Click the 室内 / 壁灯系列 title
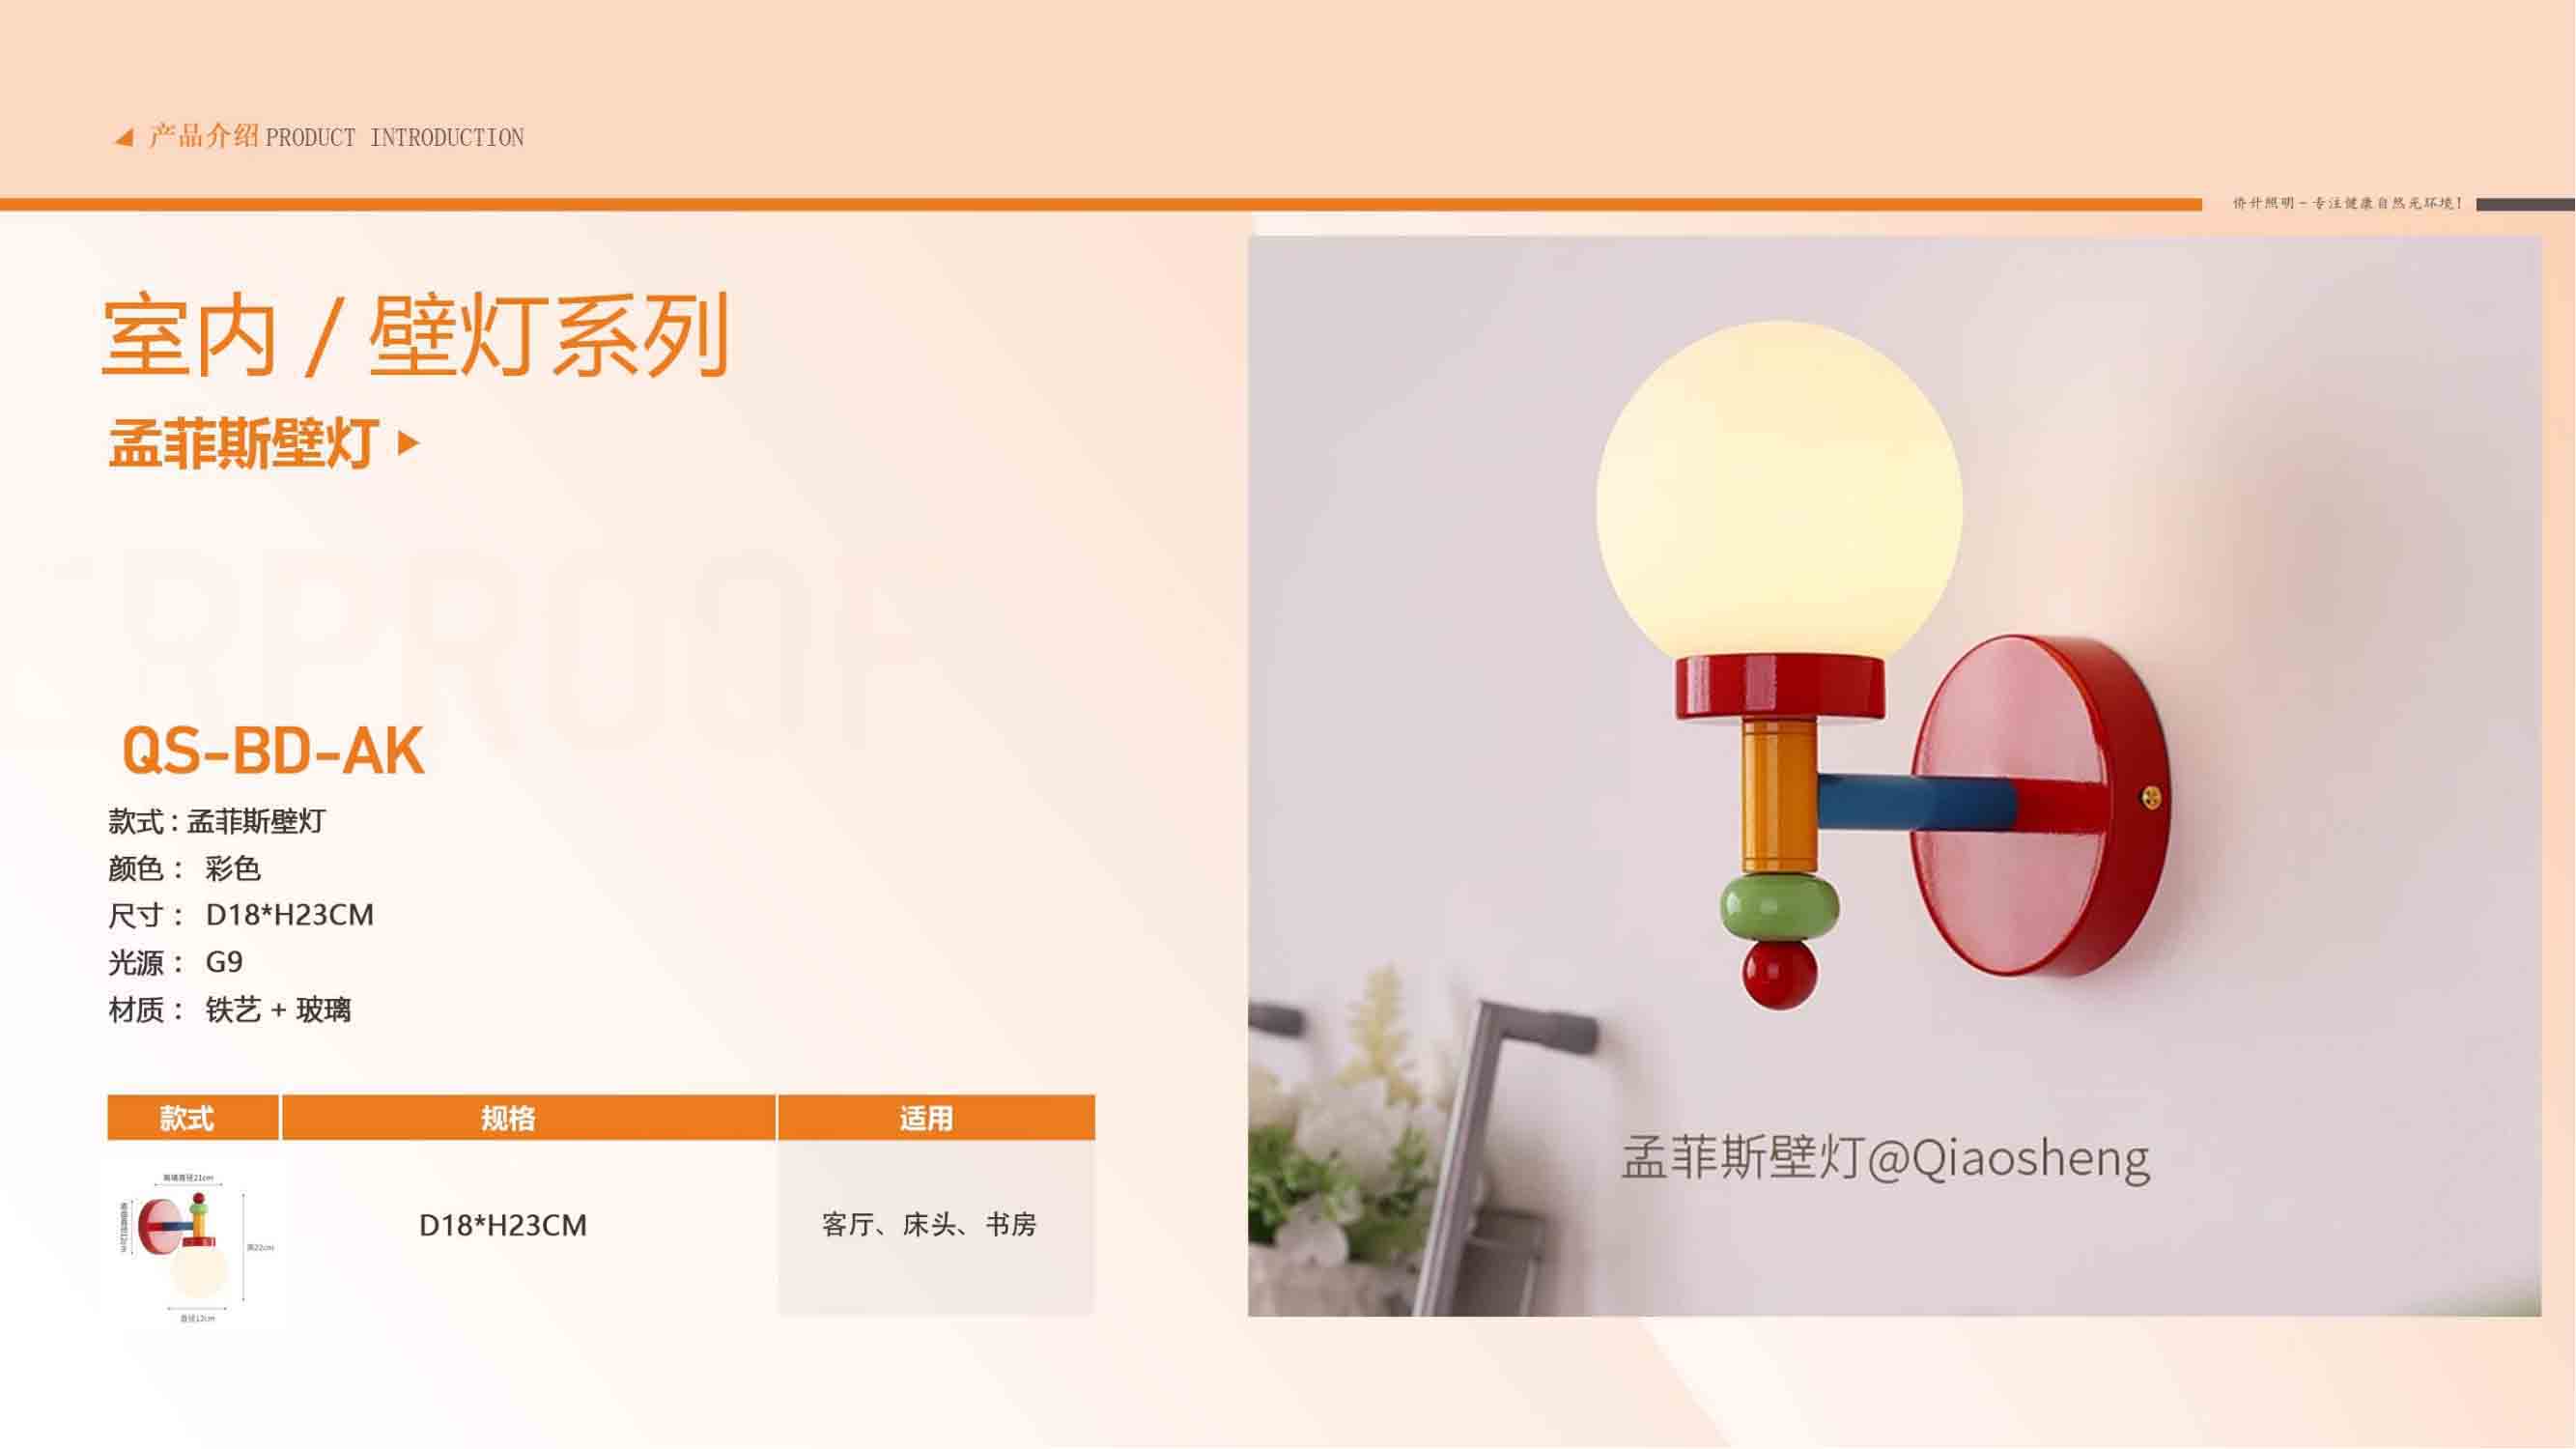2576x1449 pixels. (x=415, y=336)
